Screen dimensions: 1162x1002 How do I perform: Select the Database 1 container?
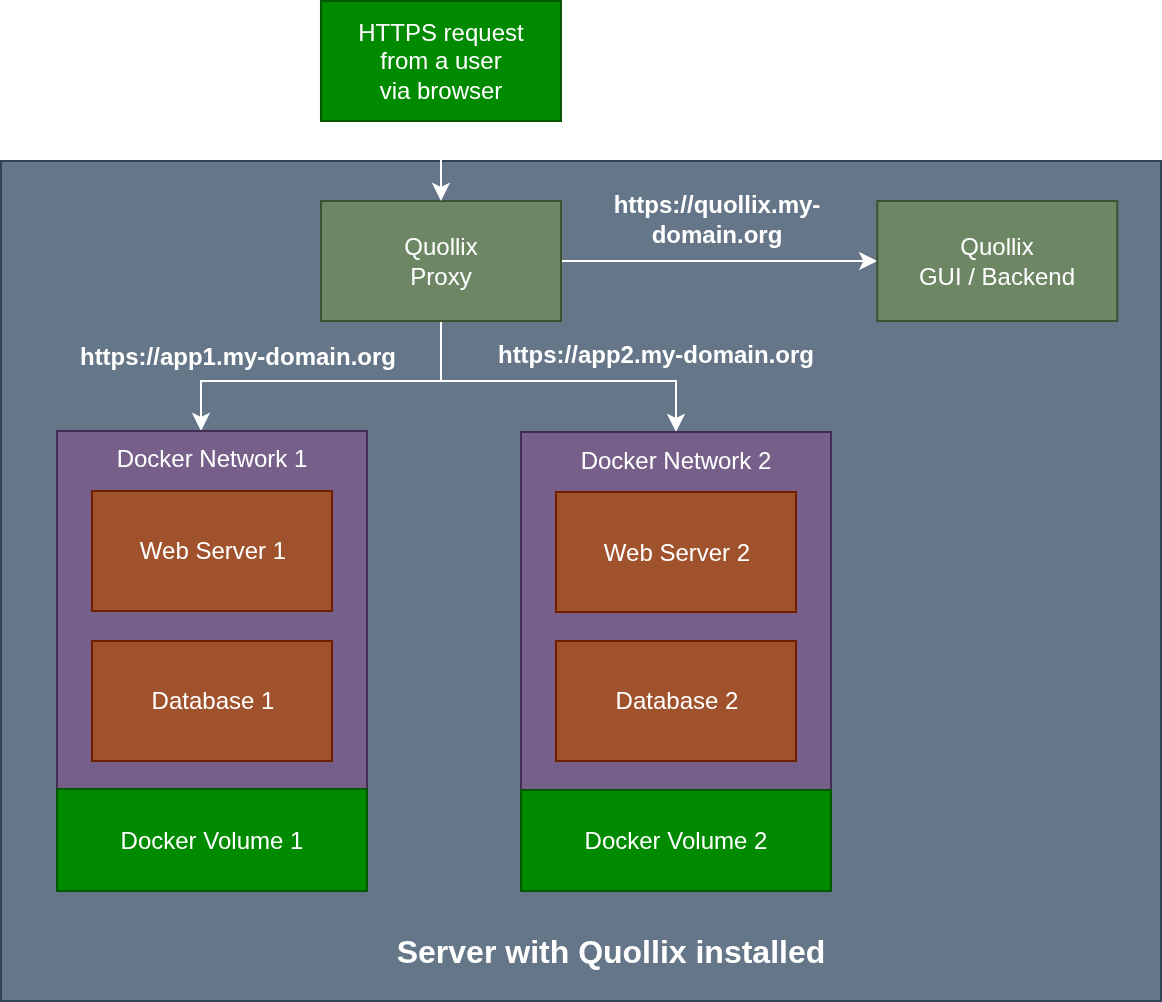pos(212,700)
